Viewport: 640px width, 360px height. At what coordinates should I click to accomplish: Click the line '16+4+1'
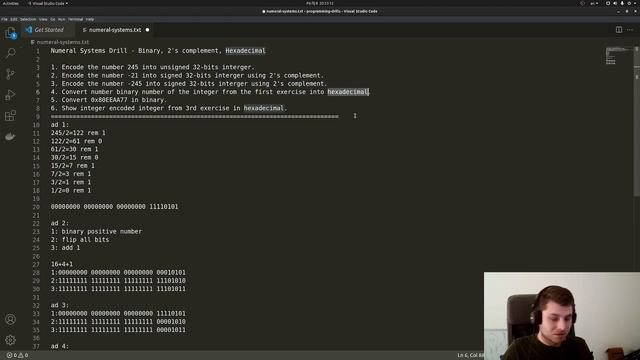62,264
